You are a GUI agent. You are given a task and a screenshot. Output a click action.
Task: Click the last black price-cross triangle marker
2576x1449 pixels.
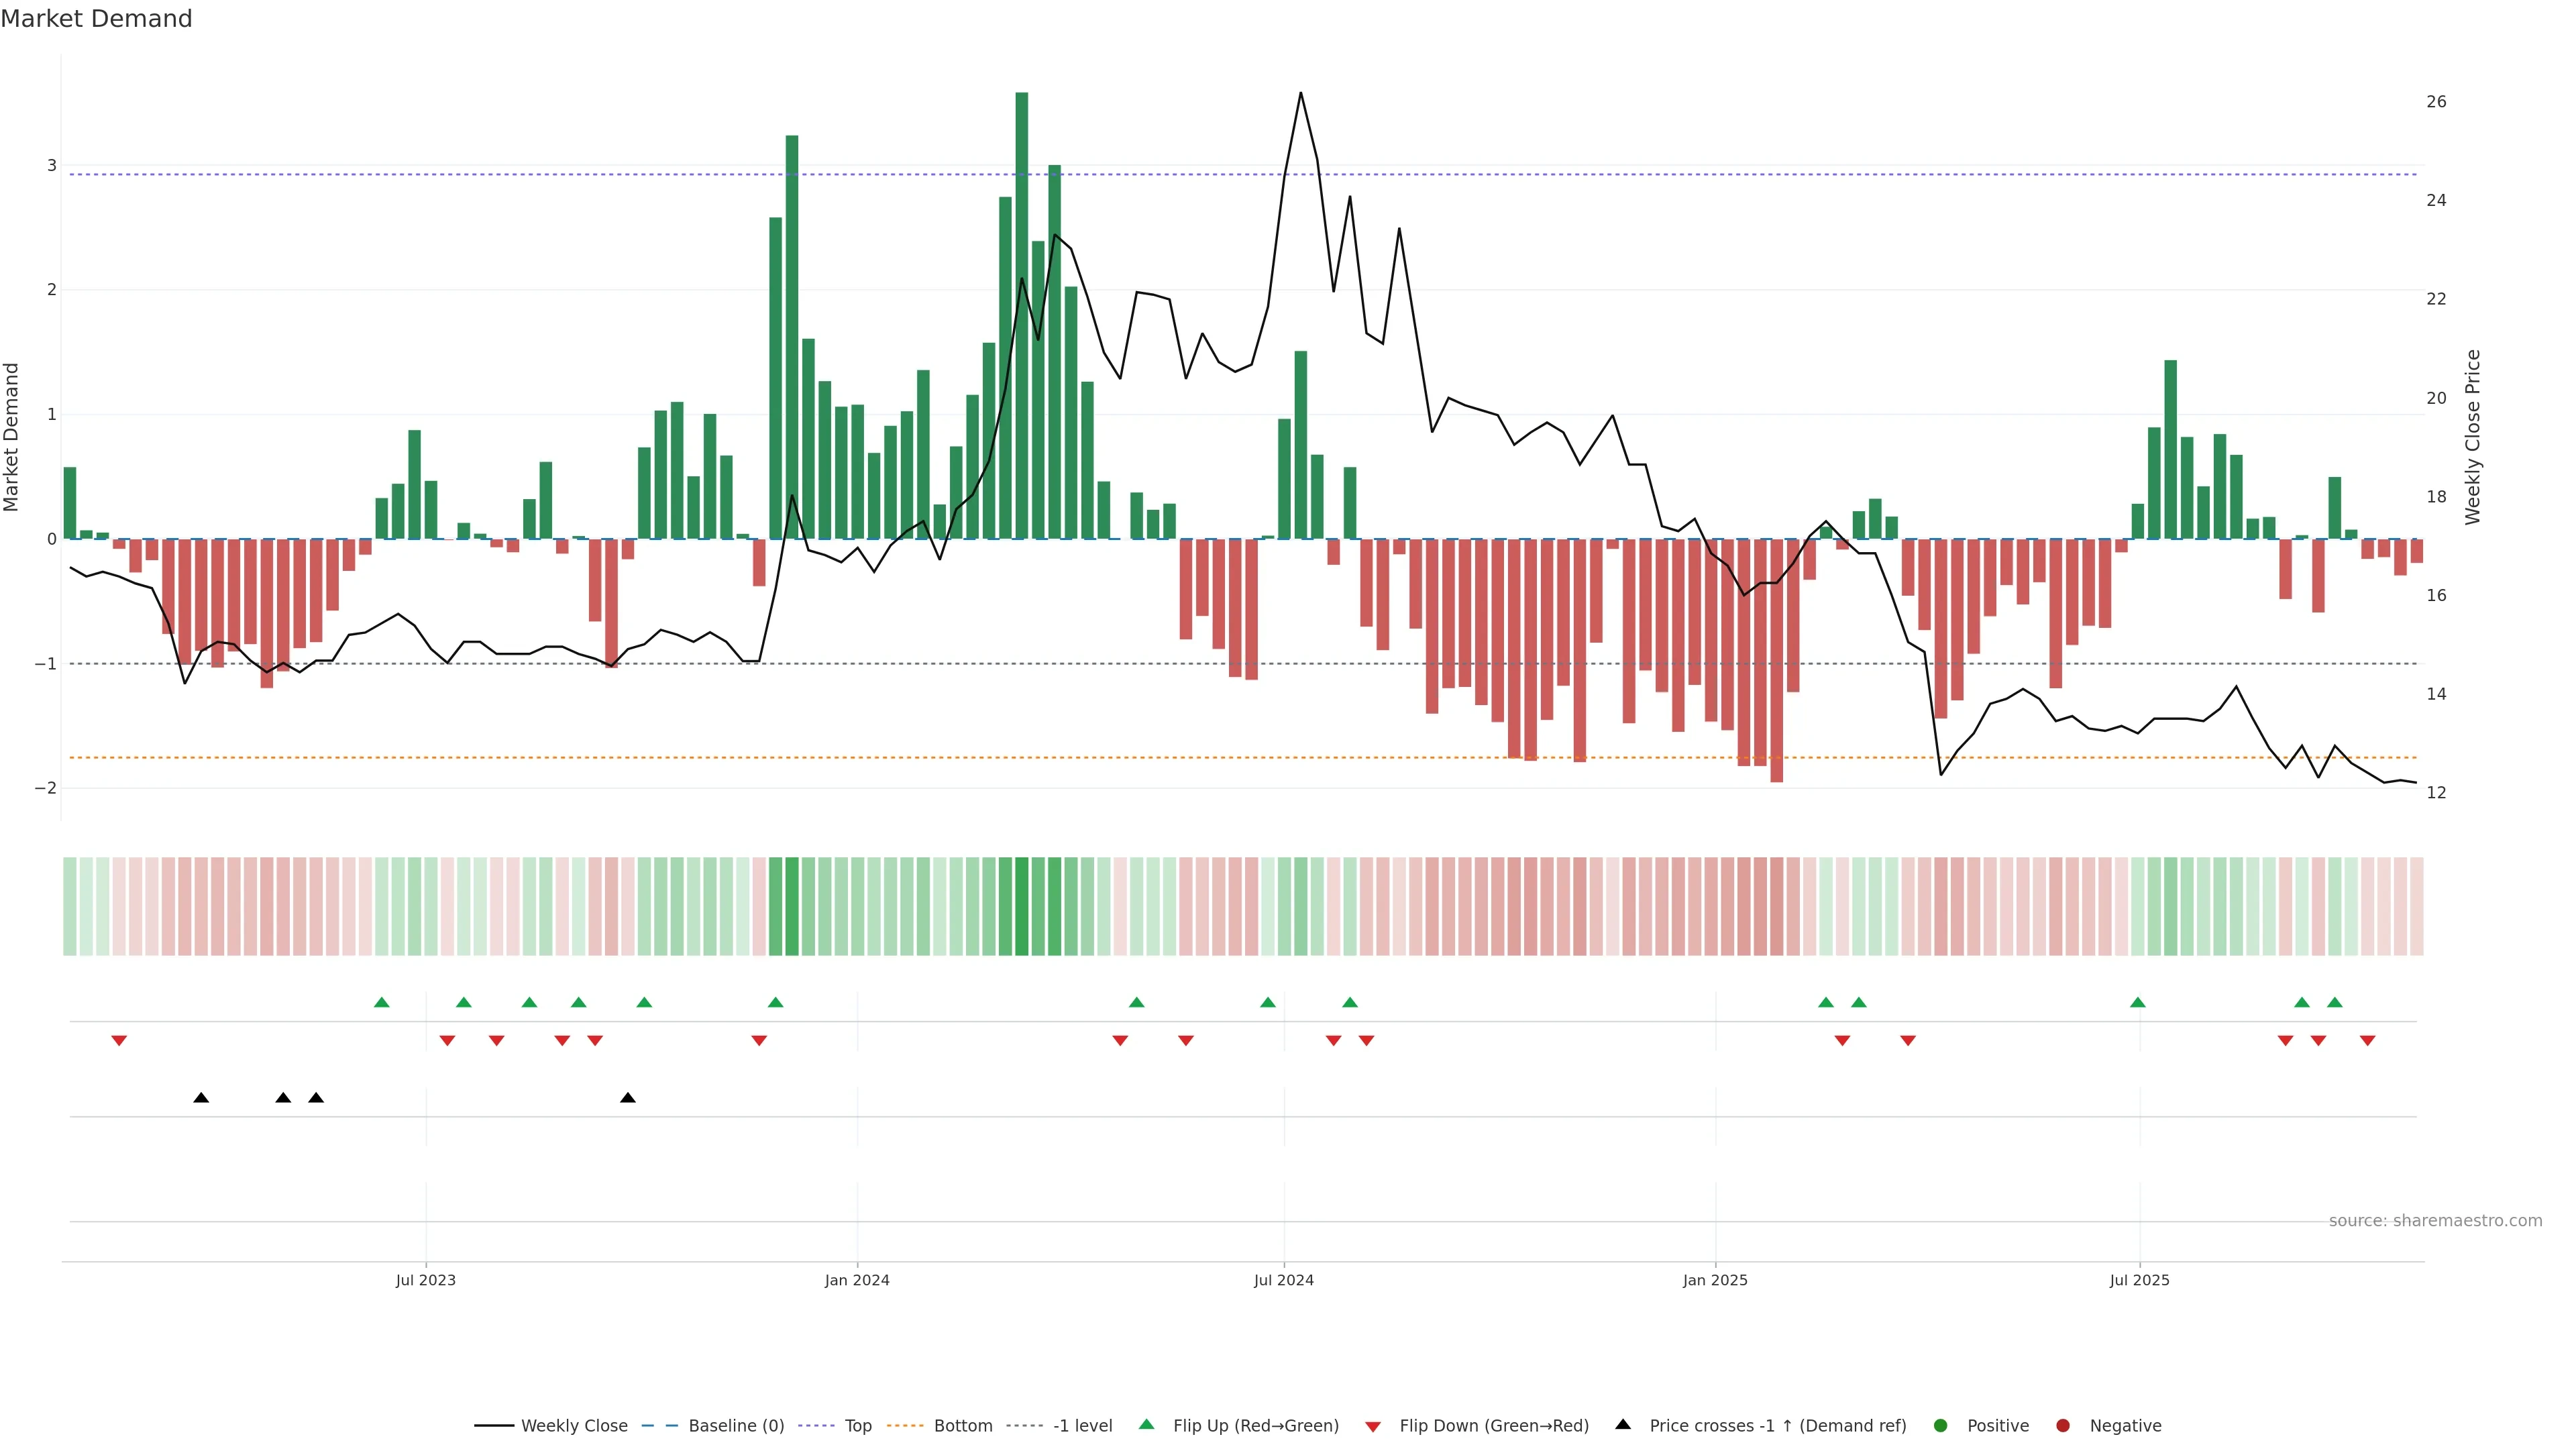coord(628,1098)
